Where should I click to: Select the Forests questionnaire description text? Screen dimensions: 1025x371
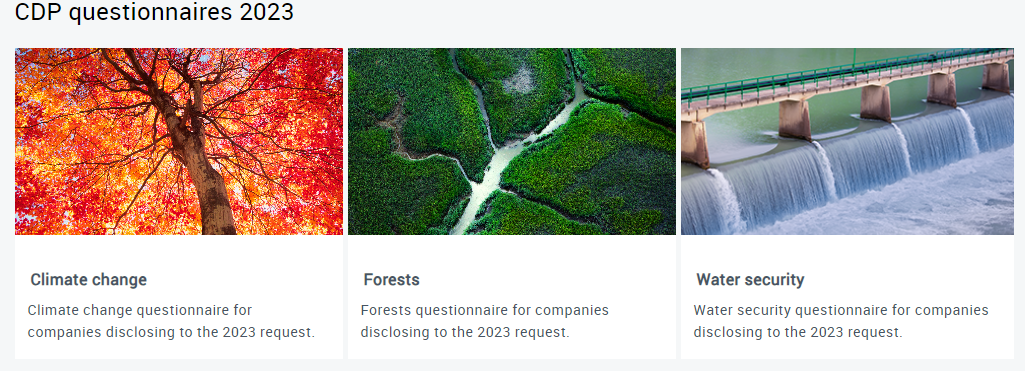pos(484,321)
